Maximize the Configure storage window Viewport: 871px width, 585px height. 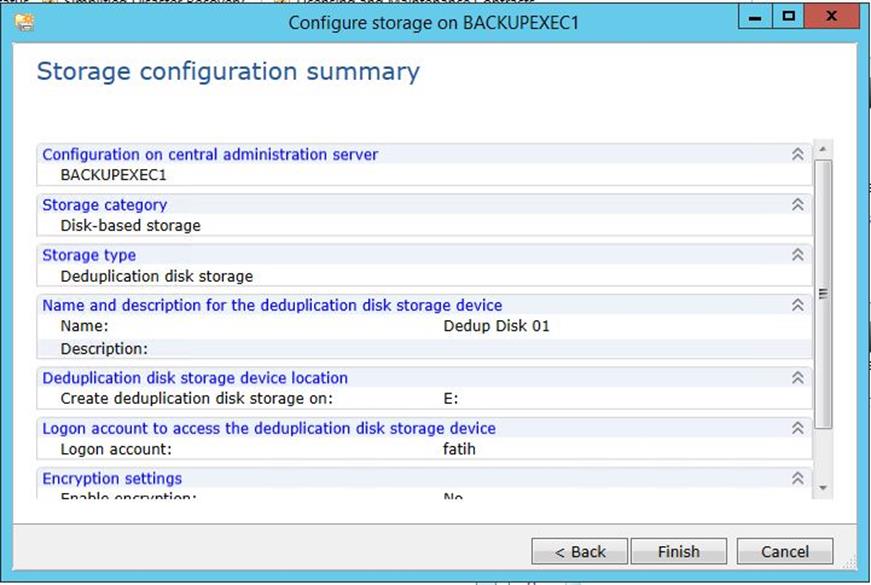788,19
